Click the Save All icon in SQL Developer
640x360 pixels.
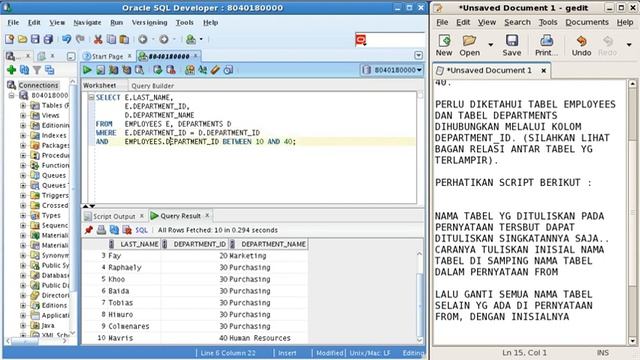coord(48,39)
